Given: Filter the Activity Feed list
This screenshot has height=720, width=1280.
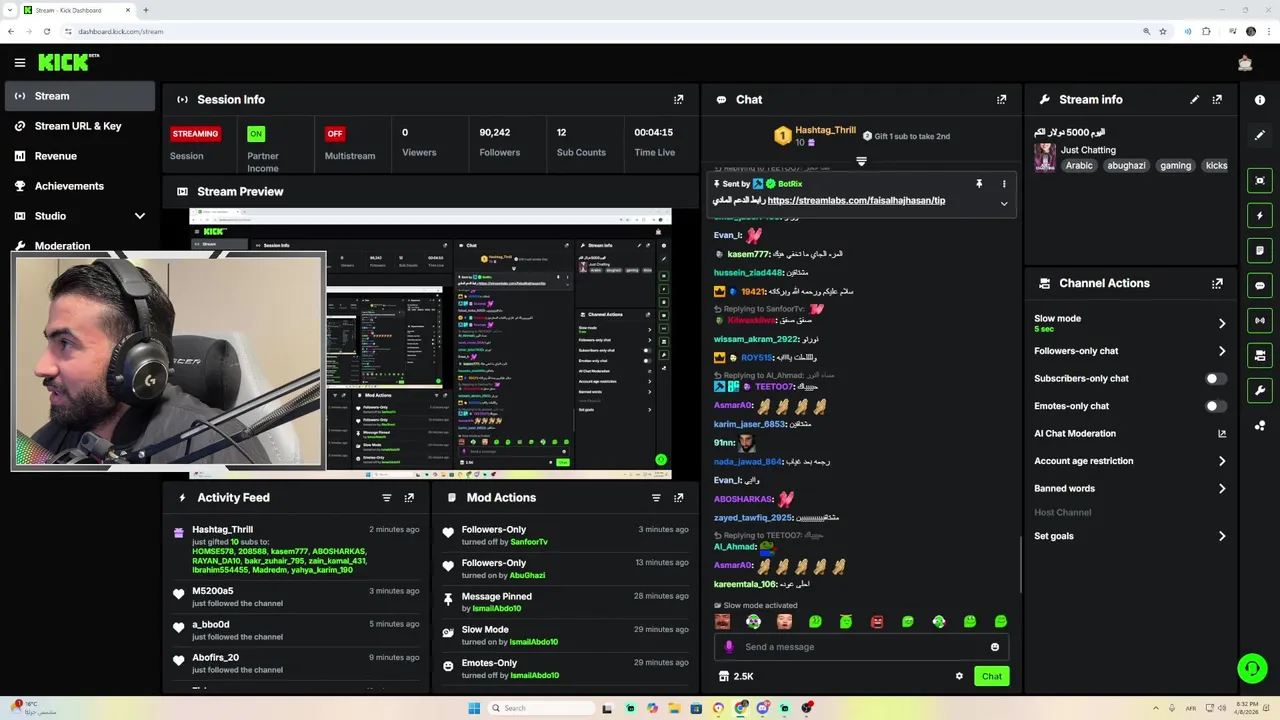Looking at the screenshot, I should [x=386, y=498].
